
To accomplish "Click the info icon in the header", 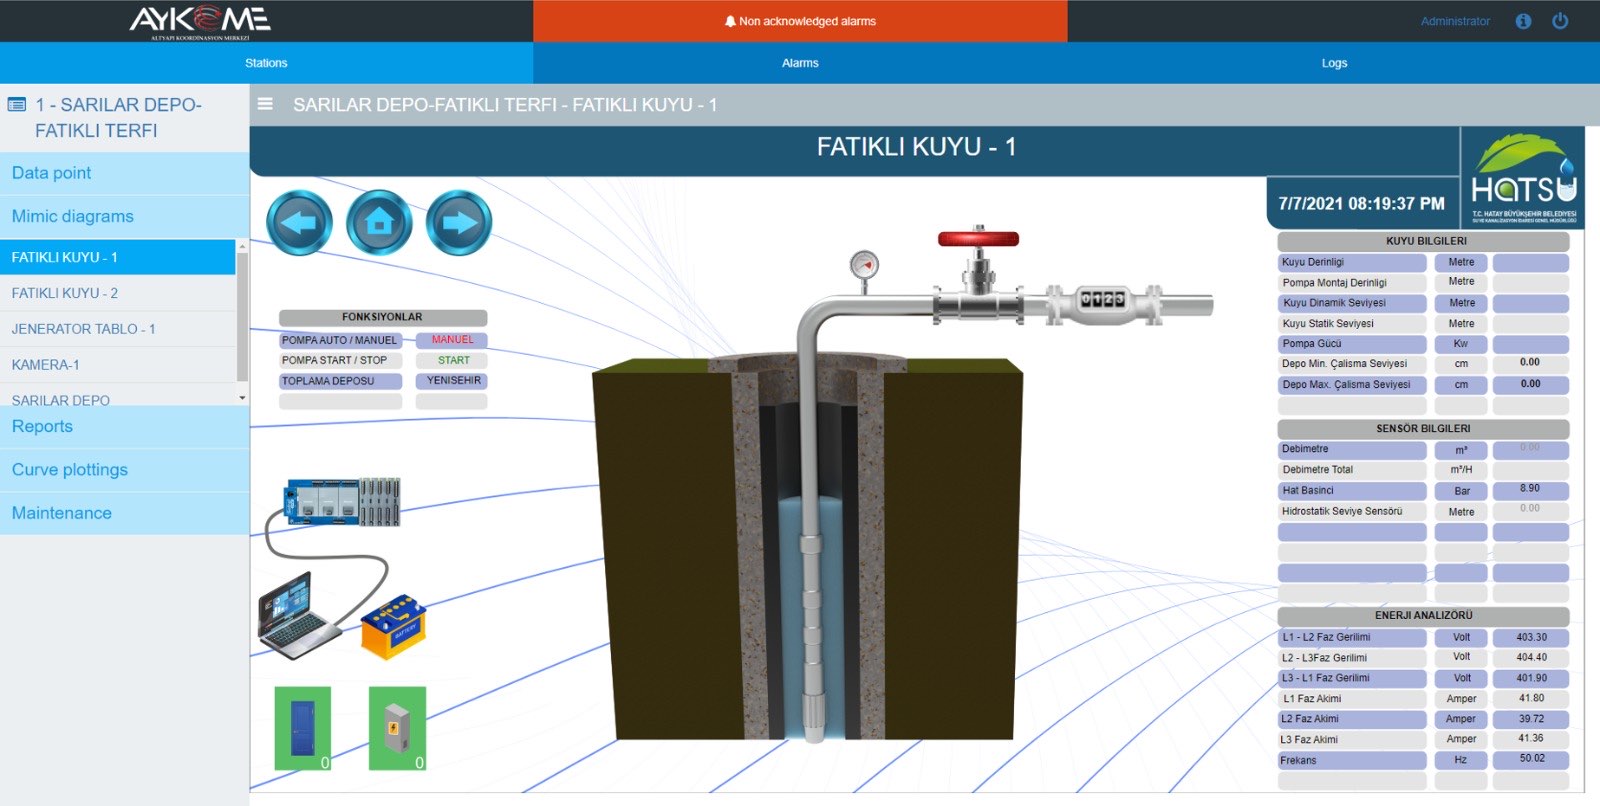I will (x=1523, y=21).
